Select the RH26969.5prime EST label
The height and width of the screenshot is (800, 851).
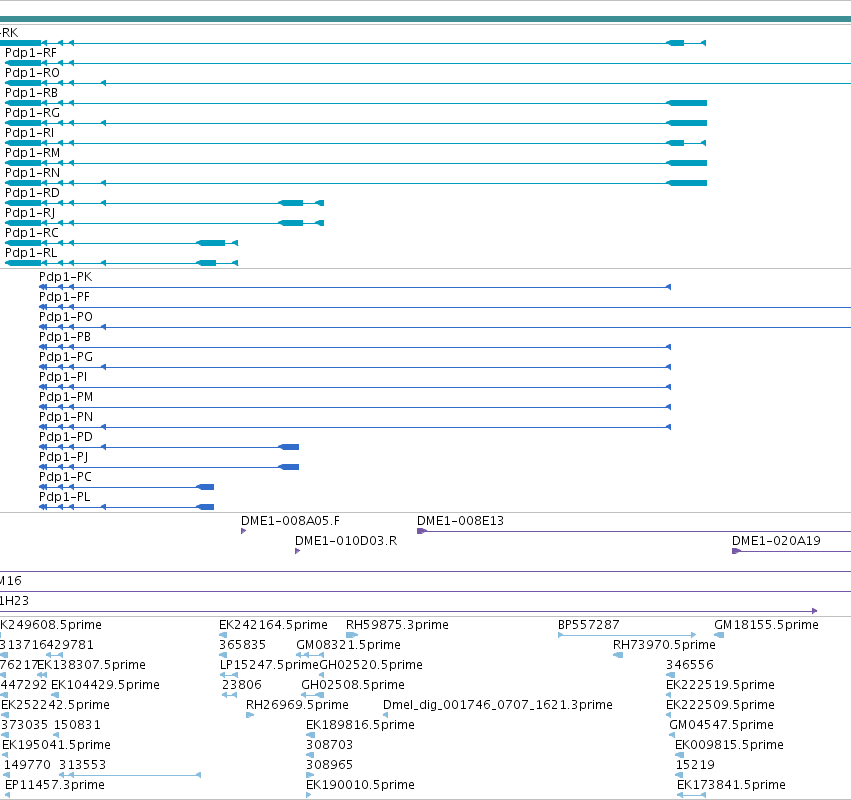tap(297, 706)
